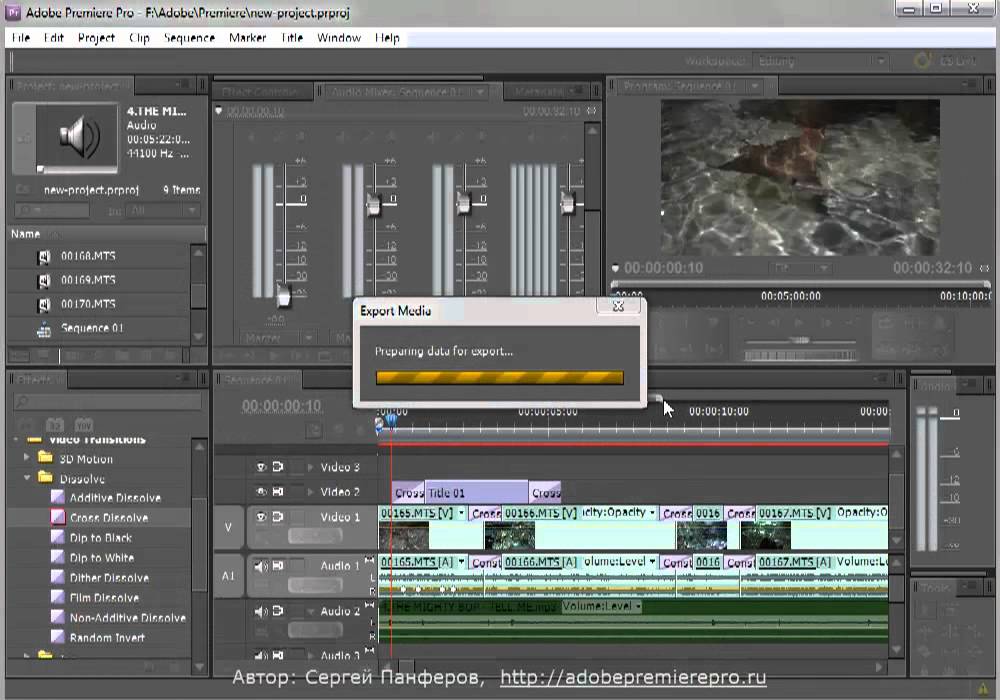Select the Non-Additive Dissolve transition icon
The image size is (1000, 700).
point(57,617)
